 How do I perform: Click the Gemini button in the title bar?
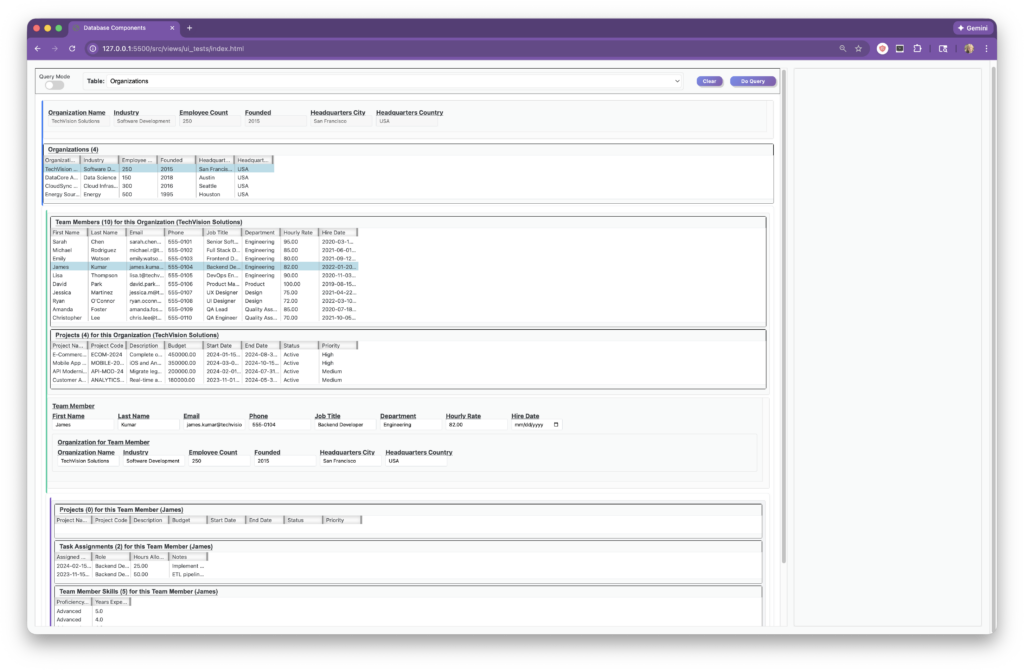[972, 28]
